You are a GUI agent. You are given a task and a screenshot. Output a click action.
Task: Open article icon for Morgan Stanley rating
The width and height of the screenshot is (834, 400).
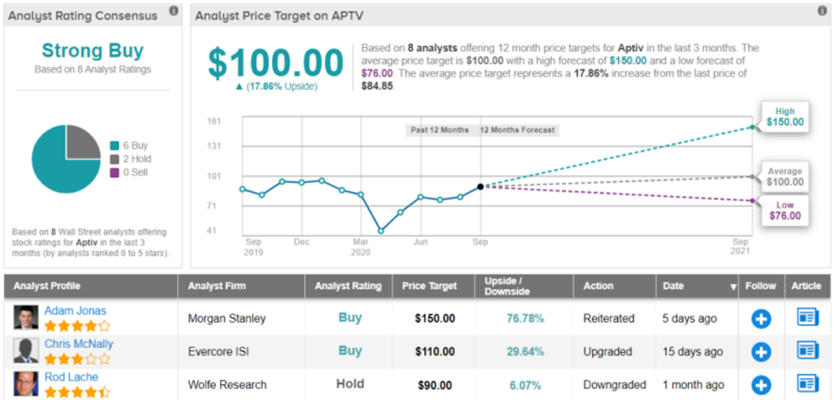[808, 318]
